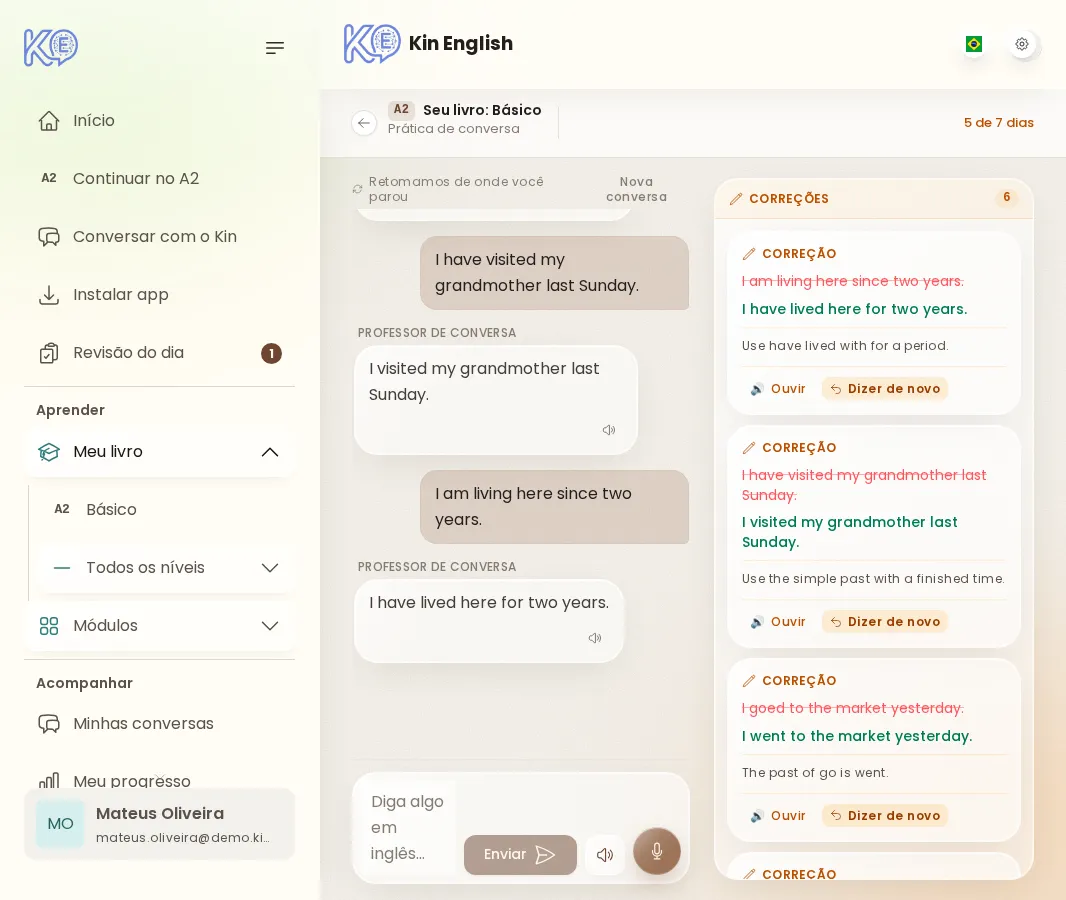The width and height of the screenshot is (1066, 900).
Task: Choose Instalar app in sidebar
Action: click(160, 295)
